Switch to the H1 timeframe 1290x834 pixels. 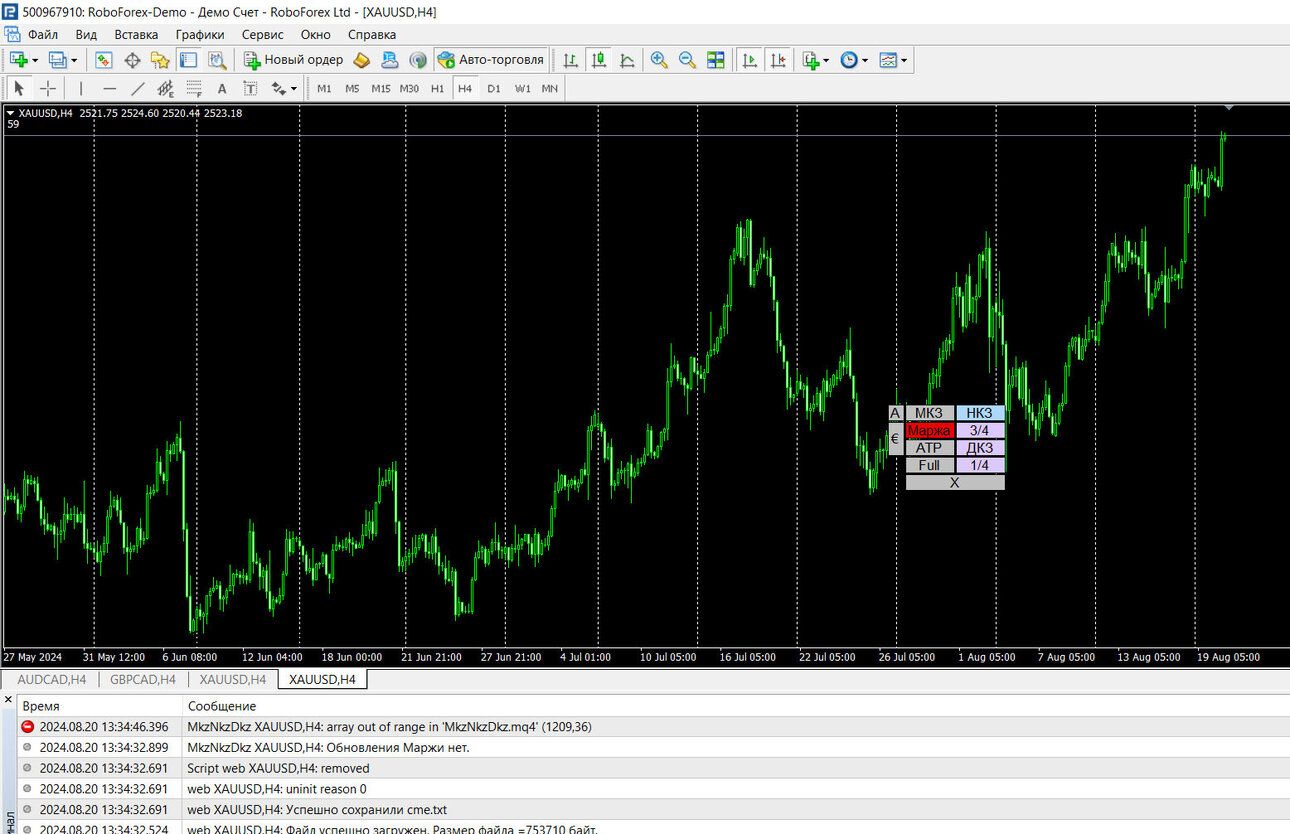[437, 88]
